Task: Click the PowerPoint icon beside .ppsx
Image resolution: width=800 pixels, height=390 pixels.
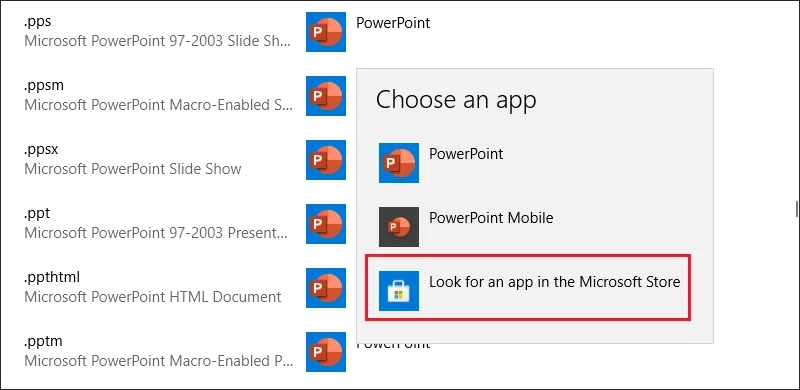Action: 326,160
